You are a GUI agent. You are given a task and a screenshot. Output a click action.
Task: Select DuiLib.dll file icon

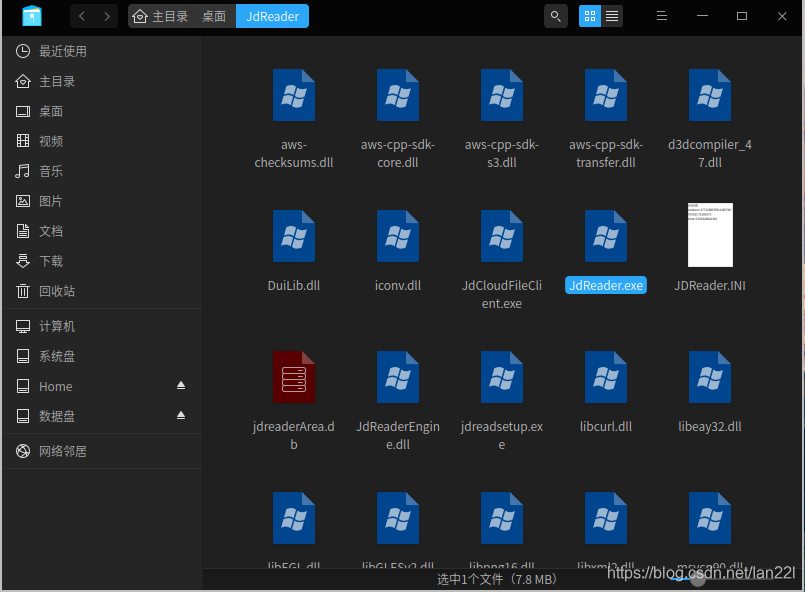294,236
